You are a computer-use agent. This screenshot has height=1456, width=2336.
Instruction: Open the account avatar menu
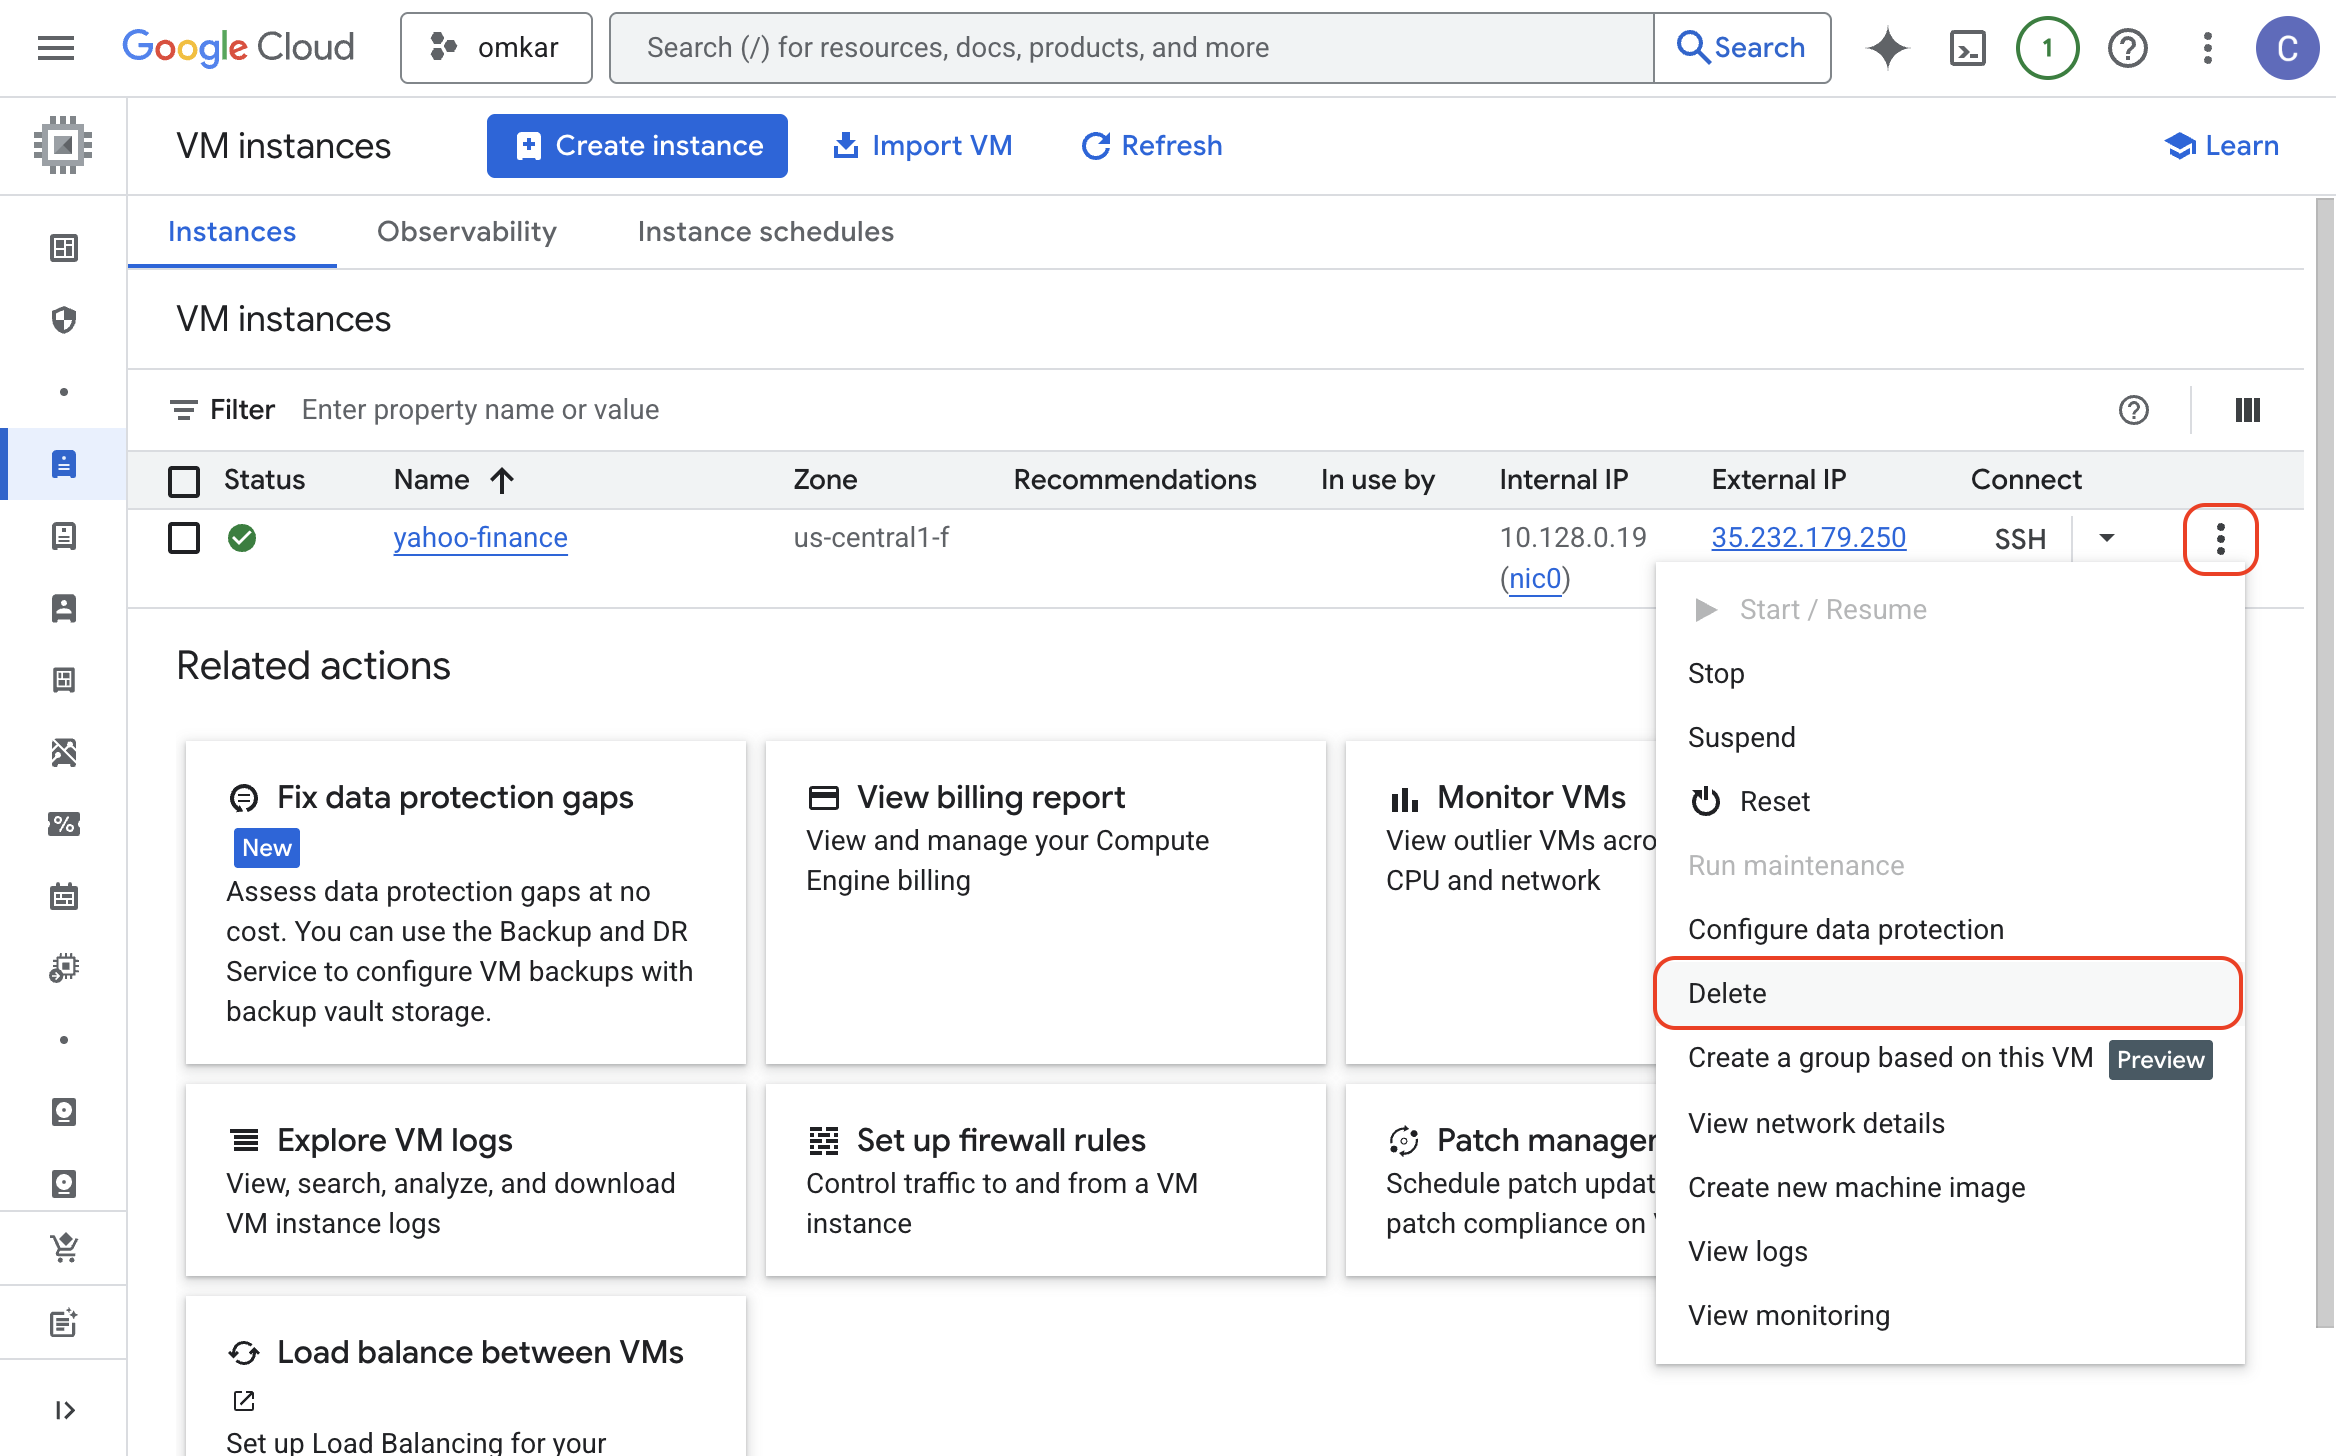(2286, 47)
